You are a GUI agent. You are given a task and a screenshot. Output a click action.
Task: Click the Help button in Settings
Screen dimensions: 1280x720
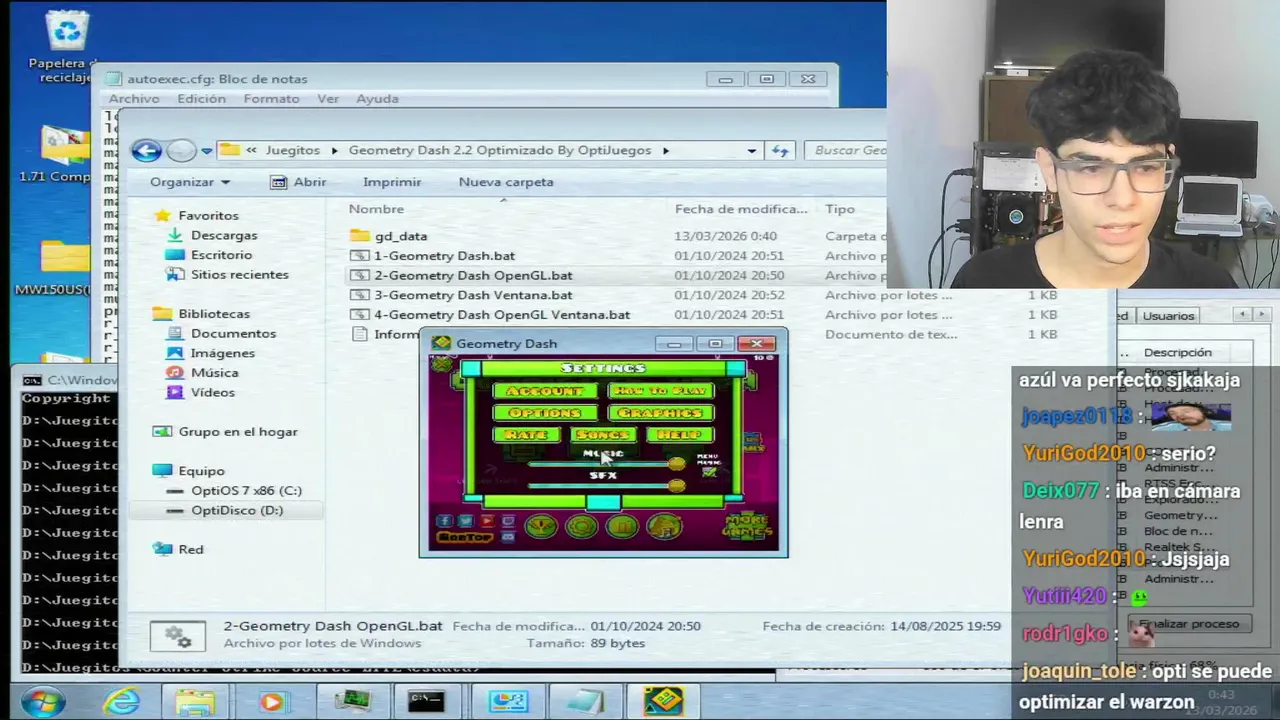[680, 435]
